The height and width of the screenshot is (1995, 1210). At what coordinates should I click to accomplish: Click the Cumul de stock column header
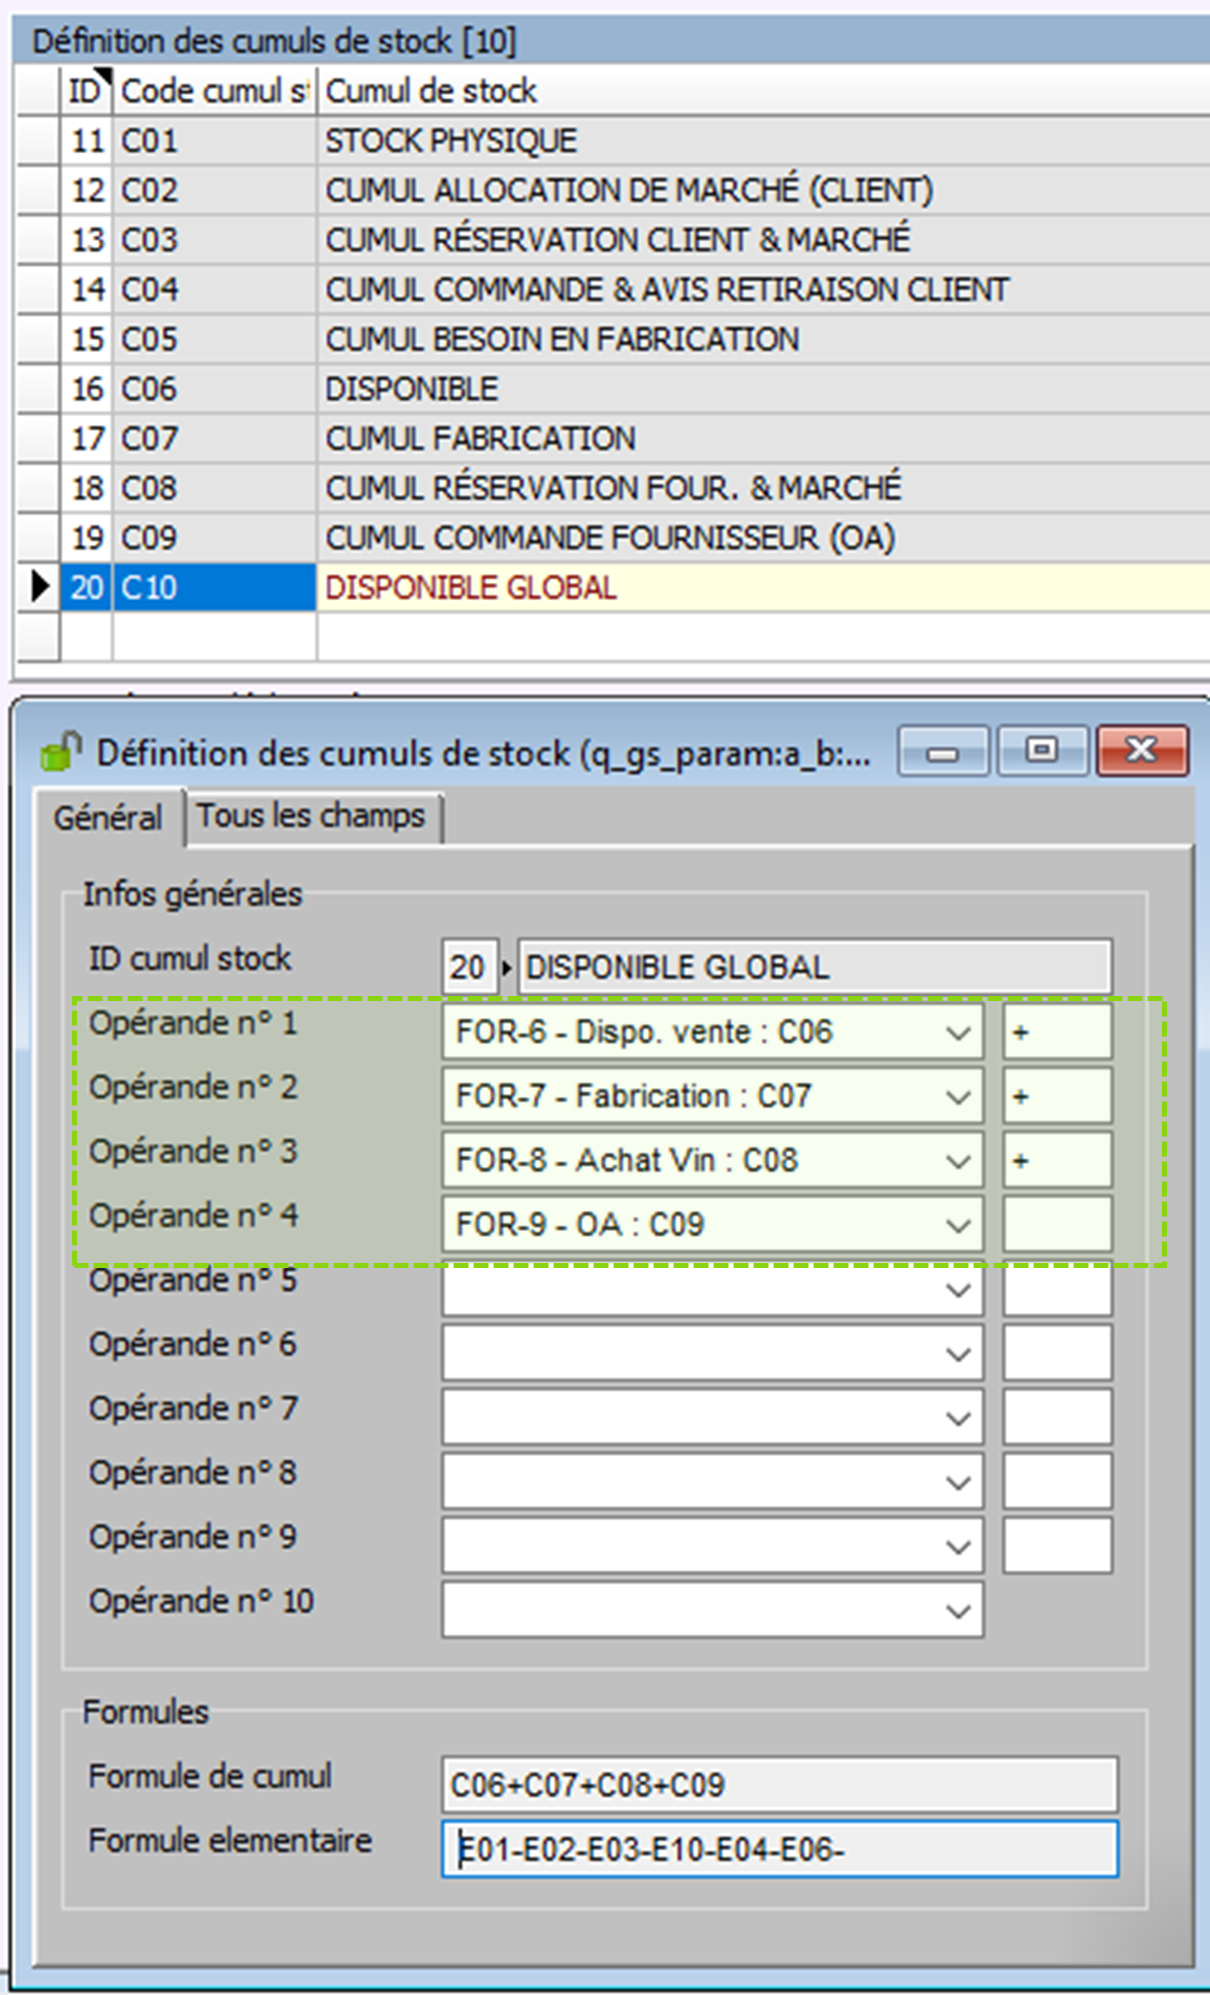(432, 91)
